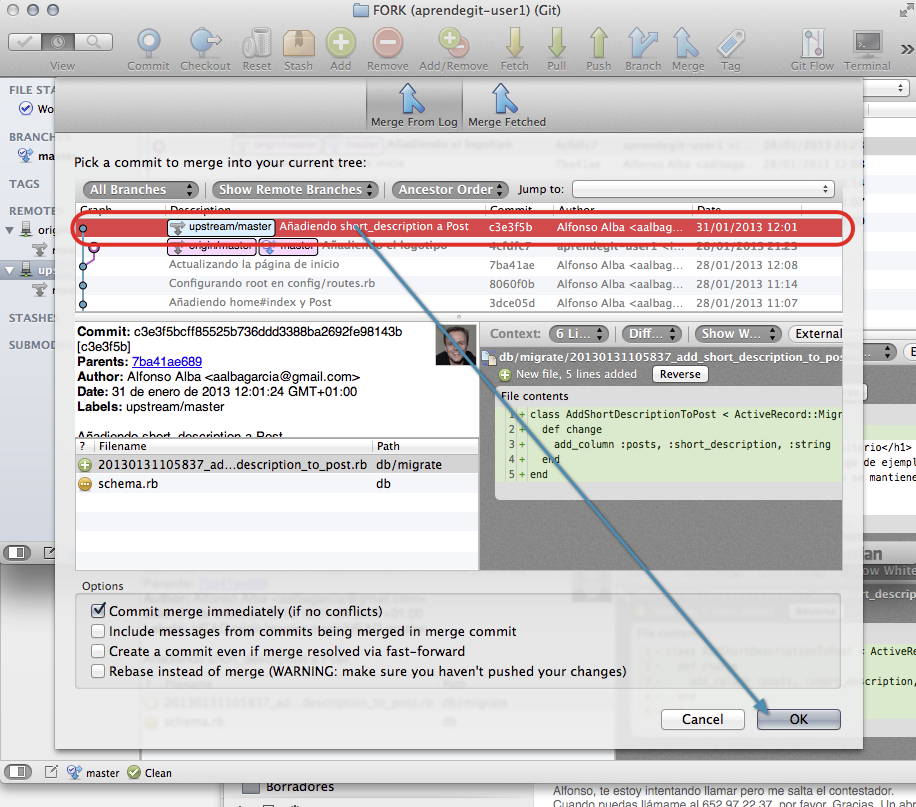Click the Checkout toolbar icon

(205, 45)
